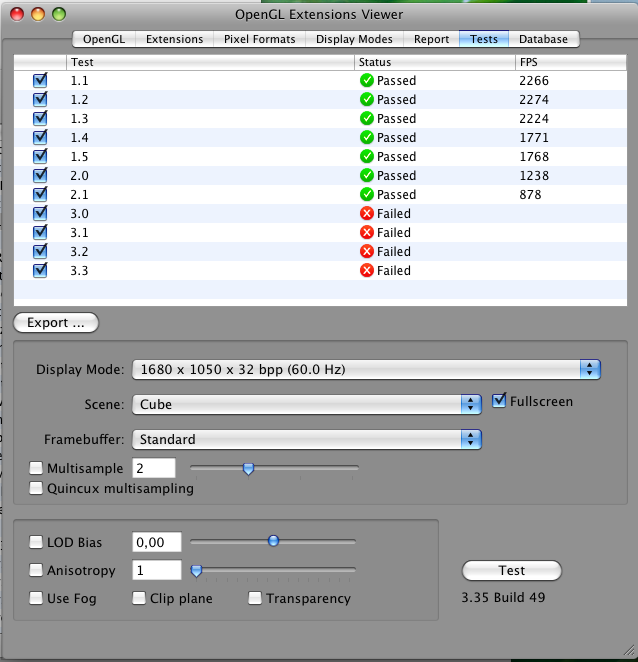
Task: Enable the LOD Bias checkbox
Action: pyautogui.click(x=36, y=542)
